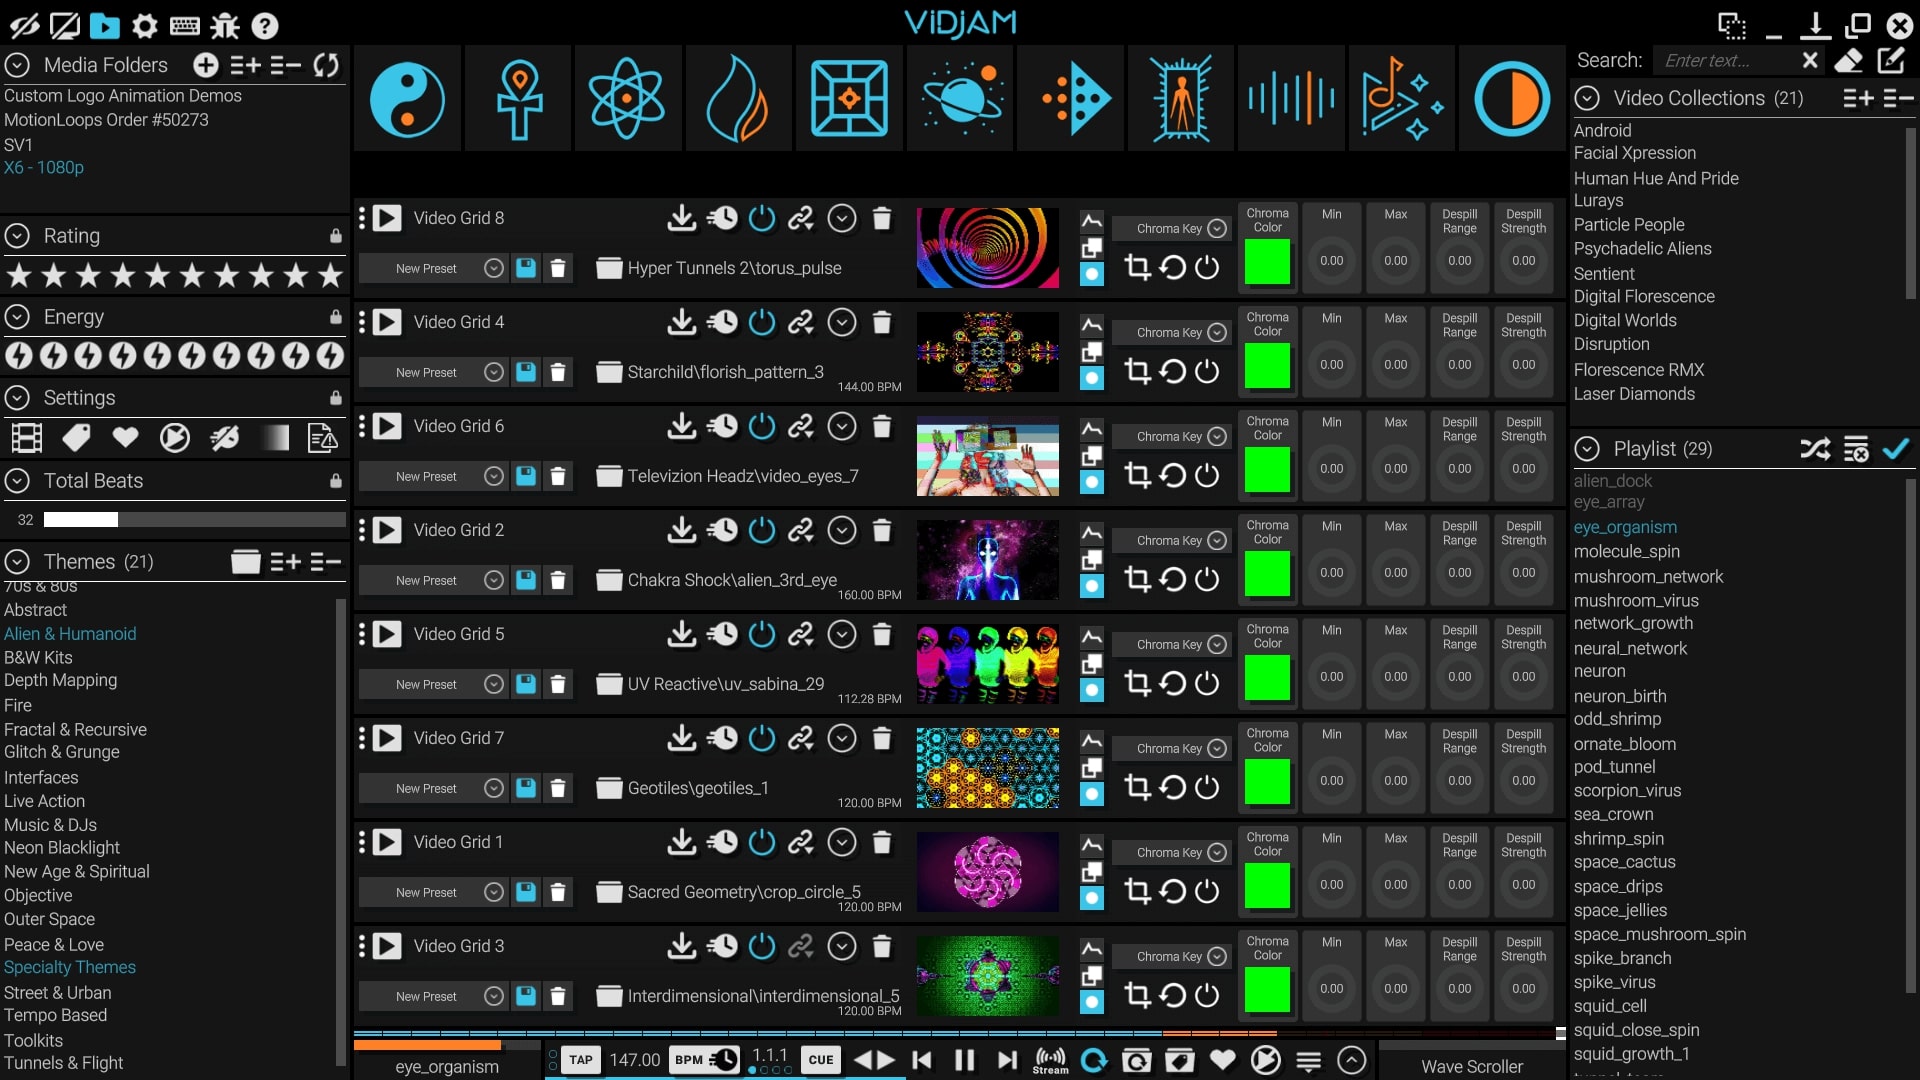Select the yin-yang category icon

(x=406, y=97)
